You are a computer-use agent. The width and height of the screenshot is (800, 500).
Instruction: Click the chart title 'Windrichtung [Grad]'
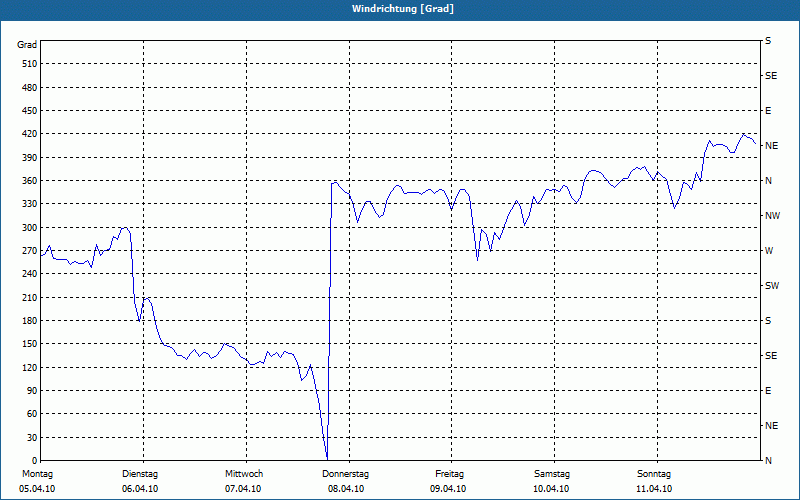[403, 9]
